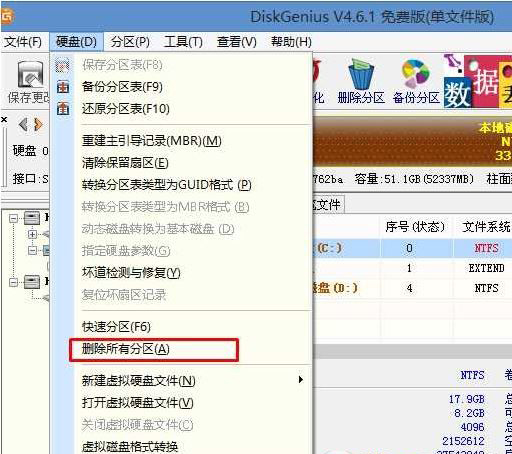The width and height of the screenshot is (512, 454).
Task: Click the 17.9GB value in details
Action: [466, 399]
